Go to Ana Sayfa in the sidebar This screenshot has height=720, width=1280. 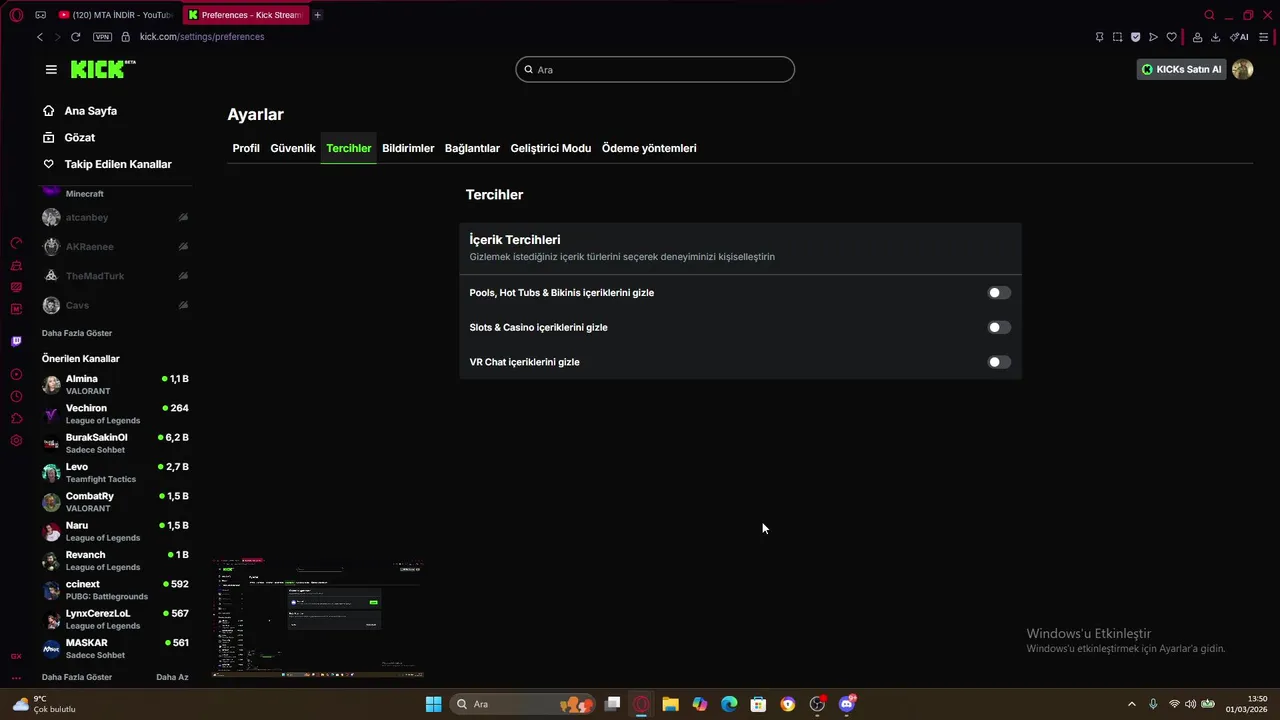[90, 111]
